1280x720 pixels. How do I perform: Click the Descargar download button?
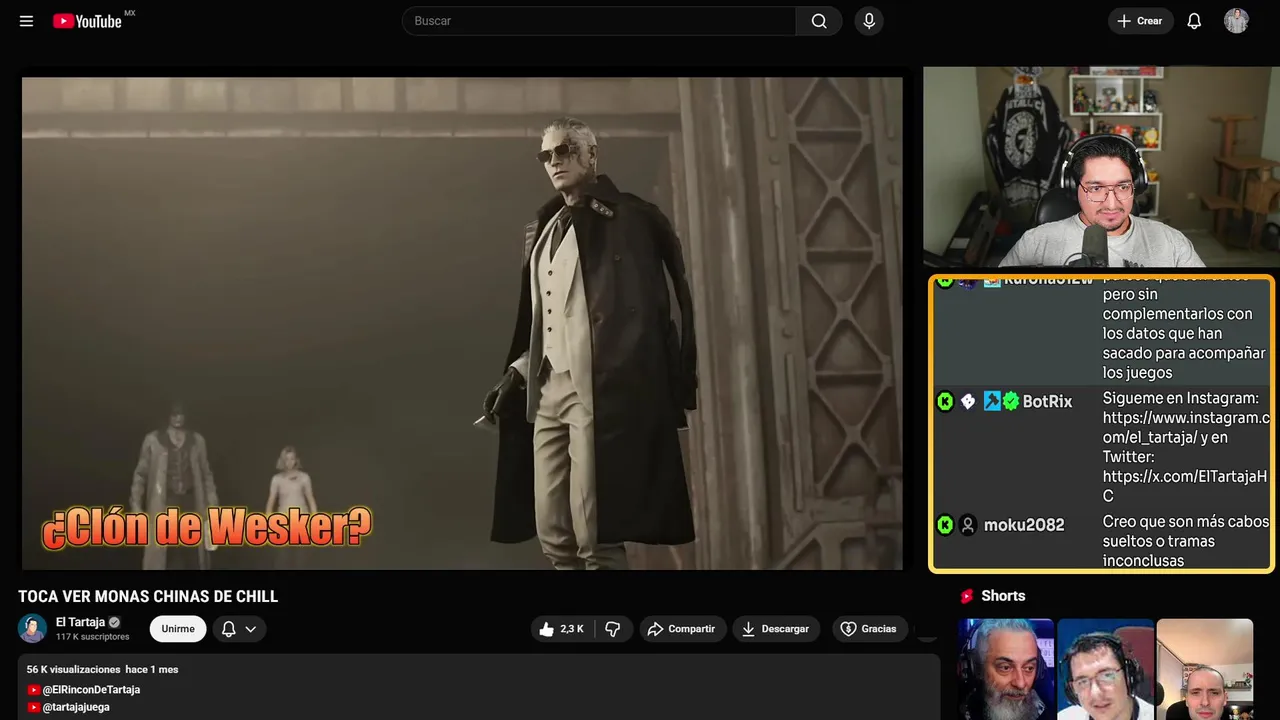pos(776,629)
